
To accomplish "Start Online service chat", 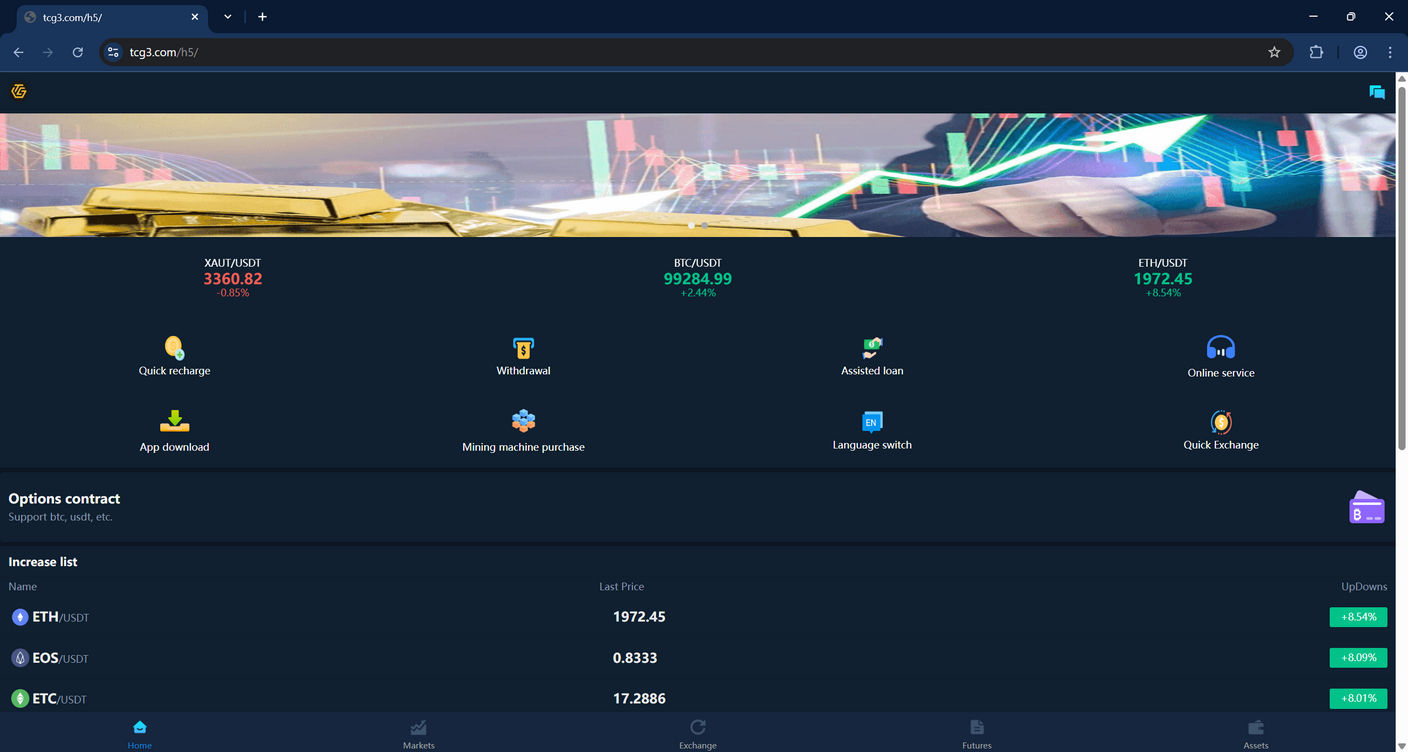I will pyautogui.click(x=1220, y=355).
